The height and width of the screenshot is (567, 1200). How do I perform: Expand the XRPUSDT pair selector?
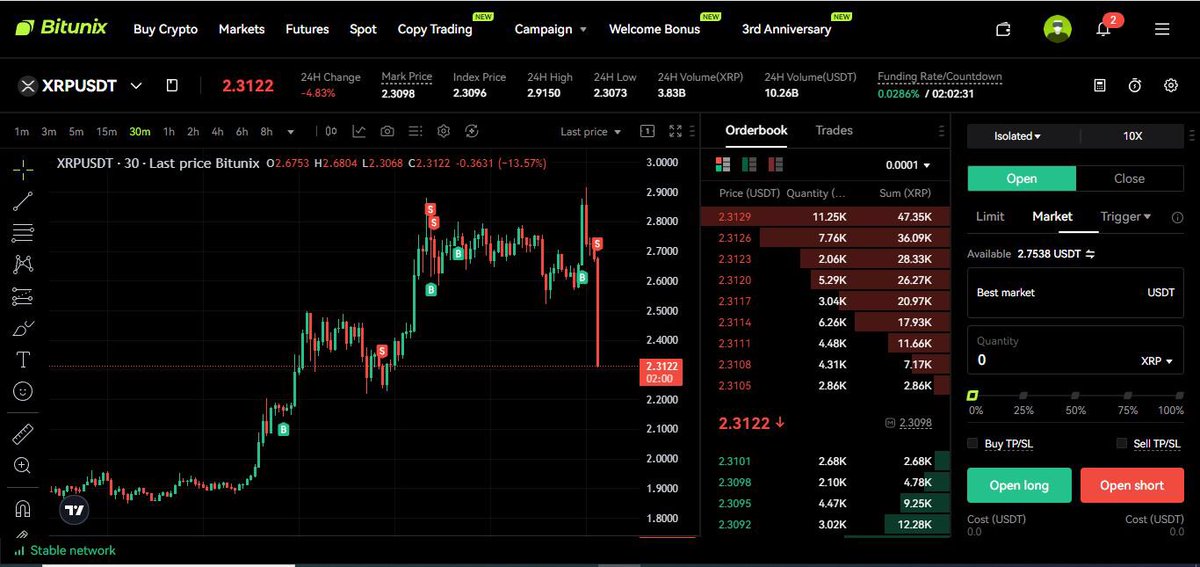[x=137, y=86]
